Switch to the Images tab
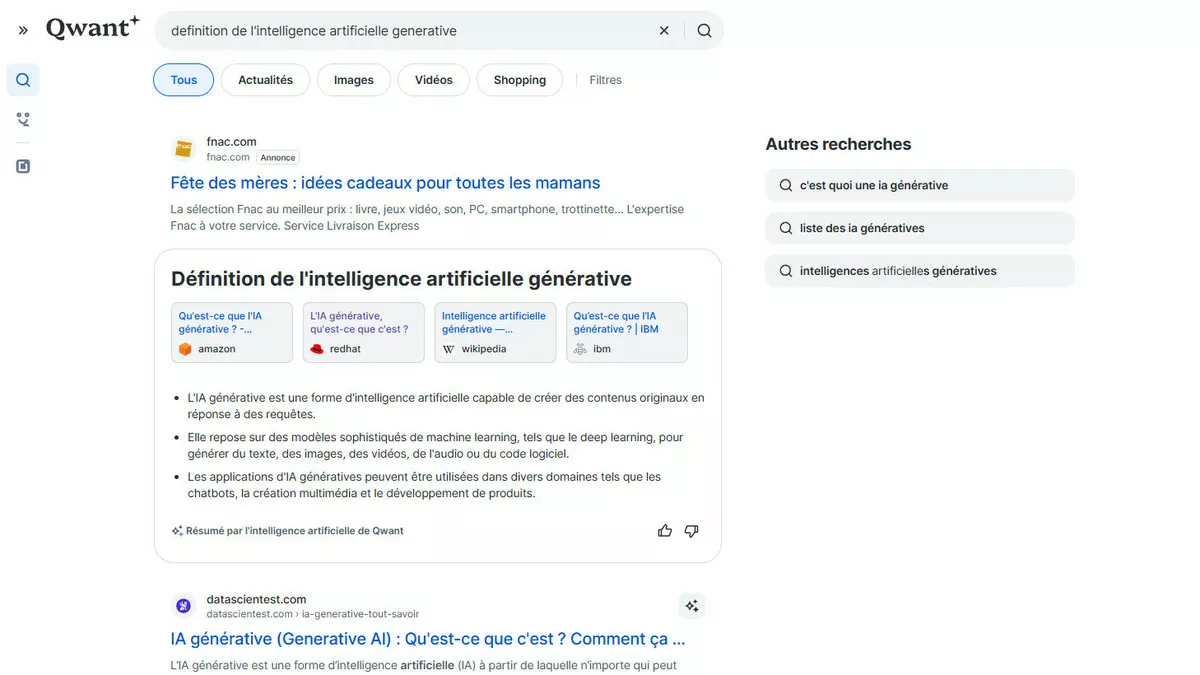Viewport: 1200px width, 675px height. [353, 79]
